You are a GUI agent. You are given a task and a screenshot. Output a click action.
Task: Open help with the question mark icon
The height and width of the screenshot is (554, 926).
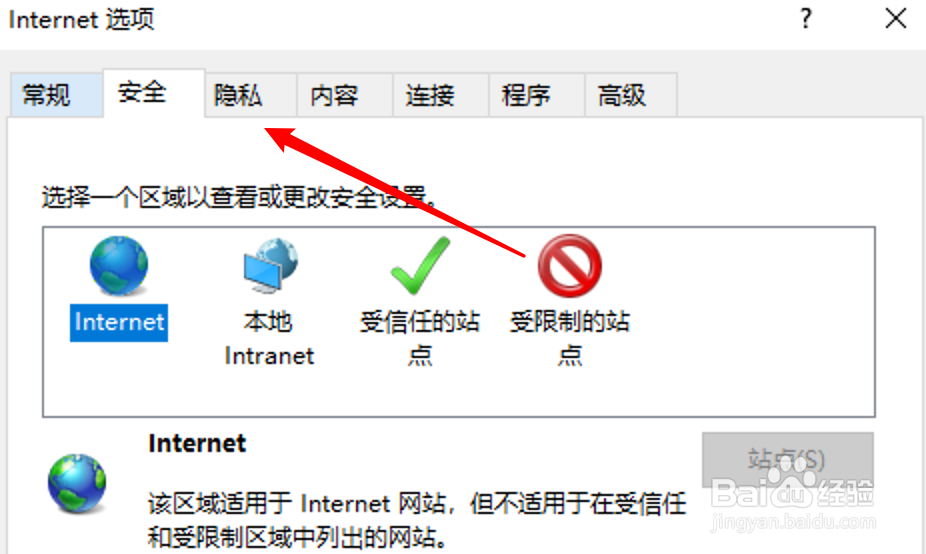pyautogui.click(x=806, y=19)
